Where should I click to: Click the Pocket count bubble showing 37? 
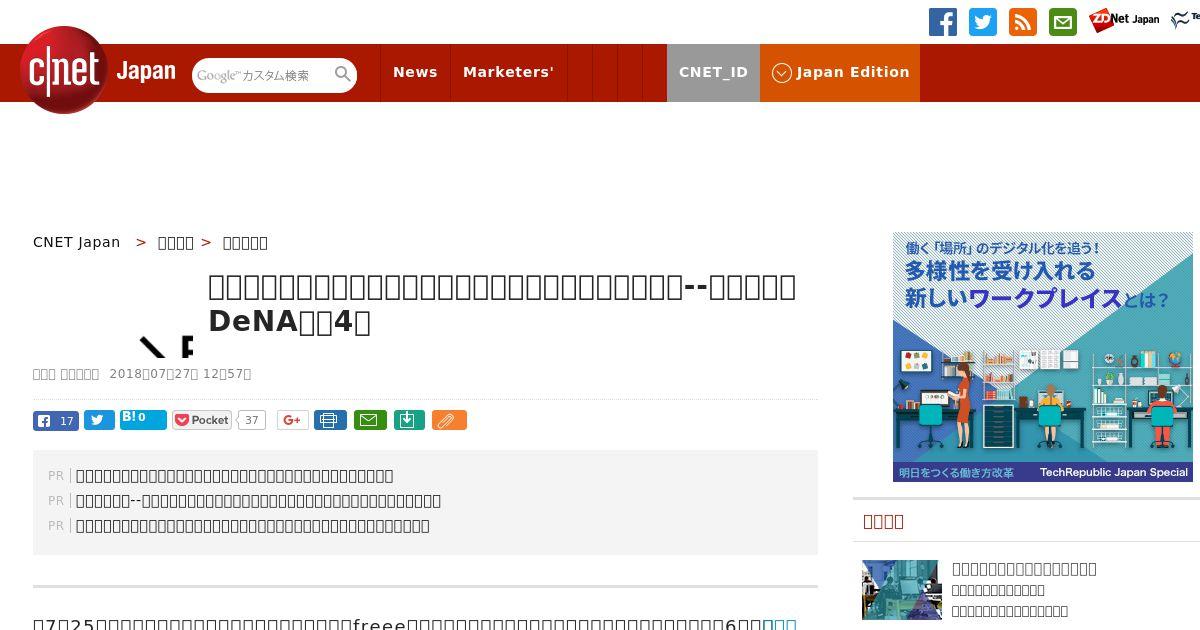252,420
